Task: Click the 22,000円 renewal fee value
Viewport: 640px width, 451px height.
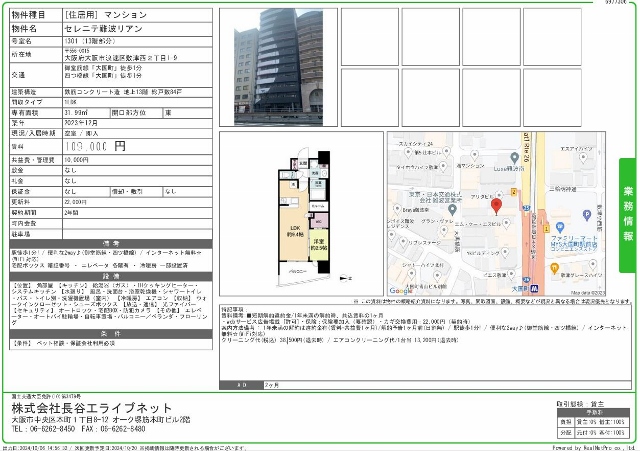Action: pyautogui.click(x=75, y=202)
